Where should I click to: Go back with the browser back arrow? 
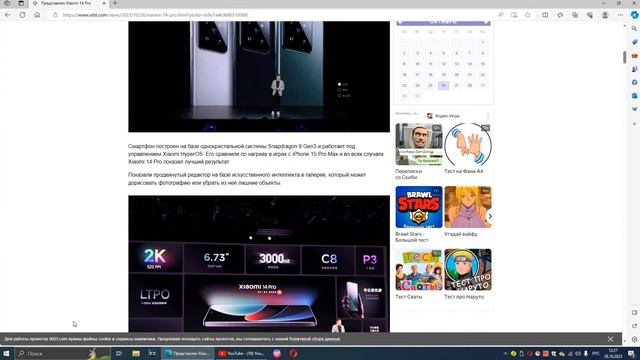click(x=8, y=15)
